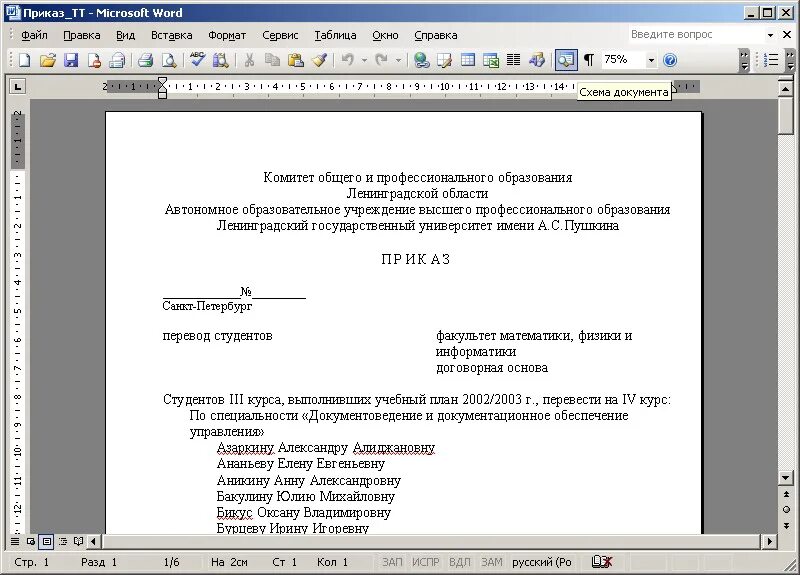
Task: Switch to Reading Layout view
Action: point(78,541)
